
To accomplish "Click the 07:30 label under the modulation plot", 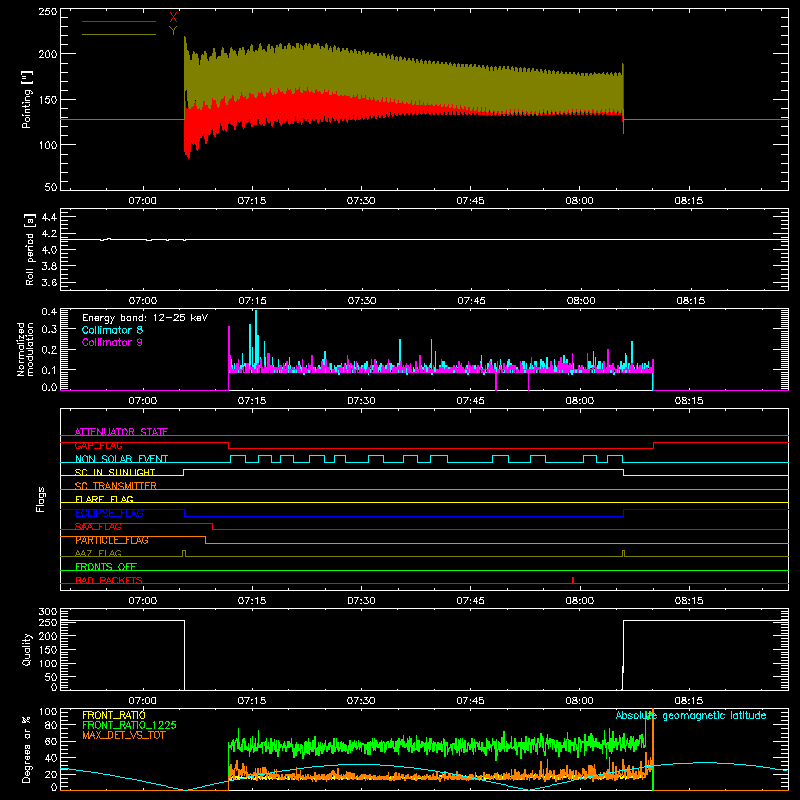I will click(x=361, y=401).
